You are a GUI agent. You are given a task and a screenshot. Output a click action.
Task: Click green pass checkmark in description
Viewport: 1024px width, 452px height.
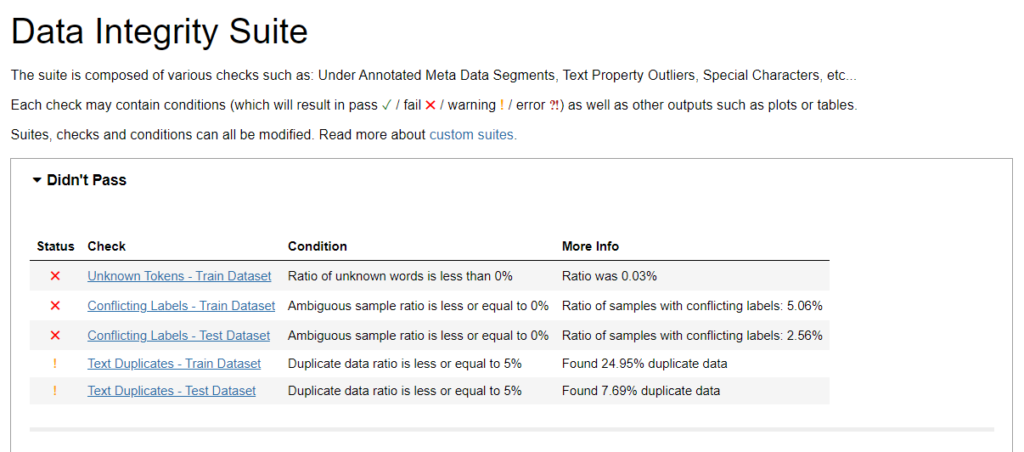pos(386,105)
